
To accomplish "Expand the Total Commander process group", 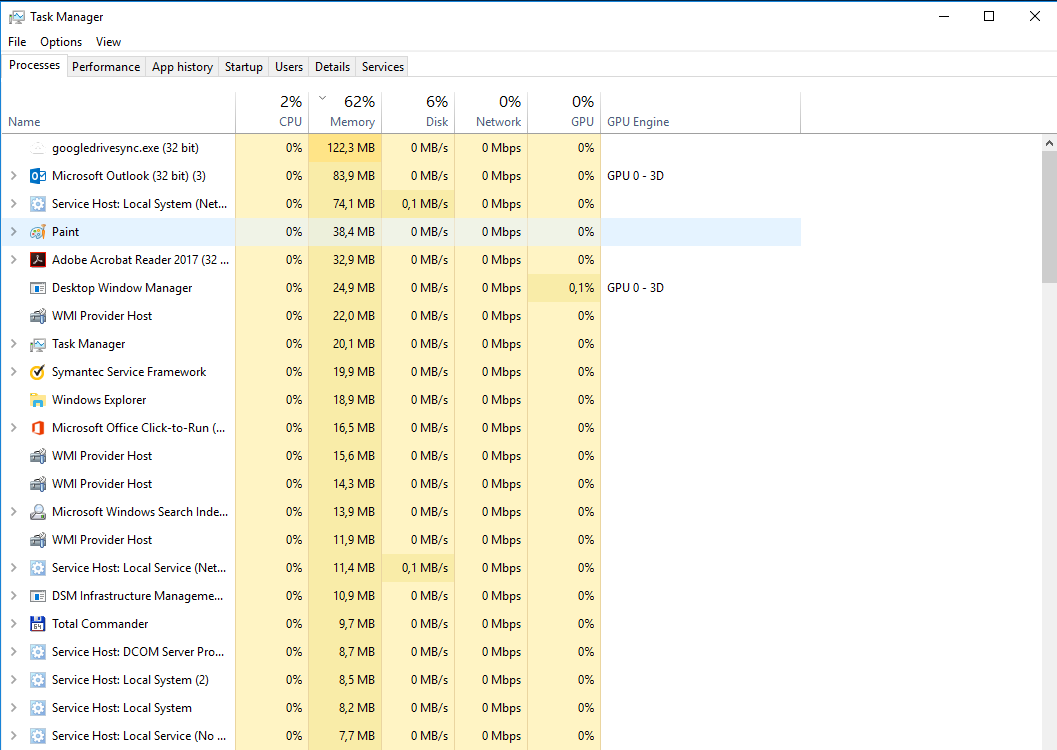I will coord(13,624).
